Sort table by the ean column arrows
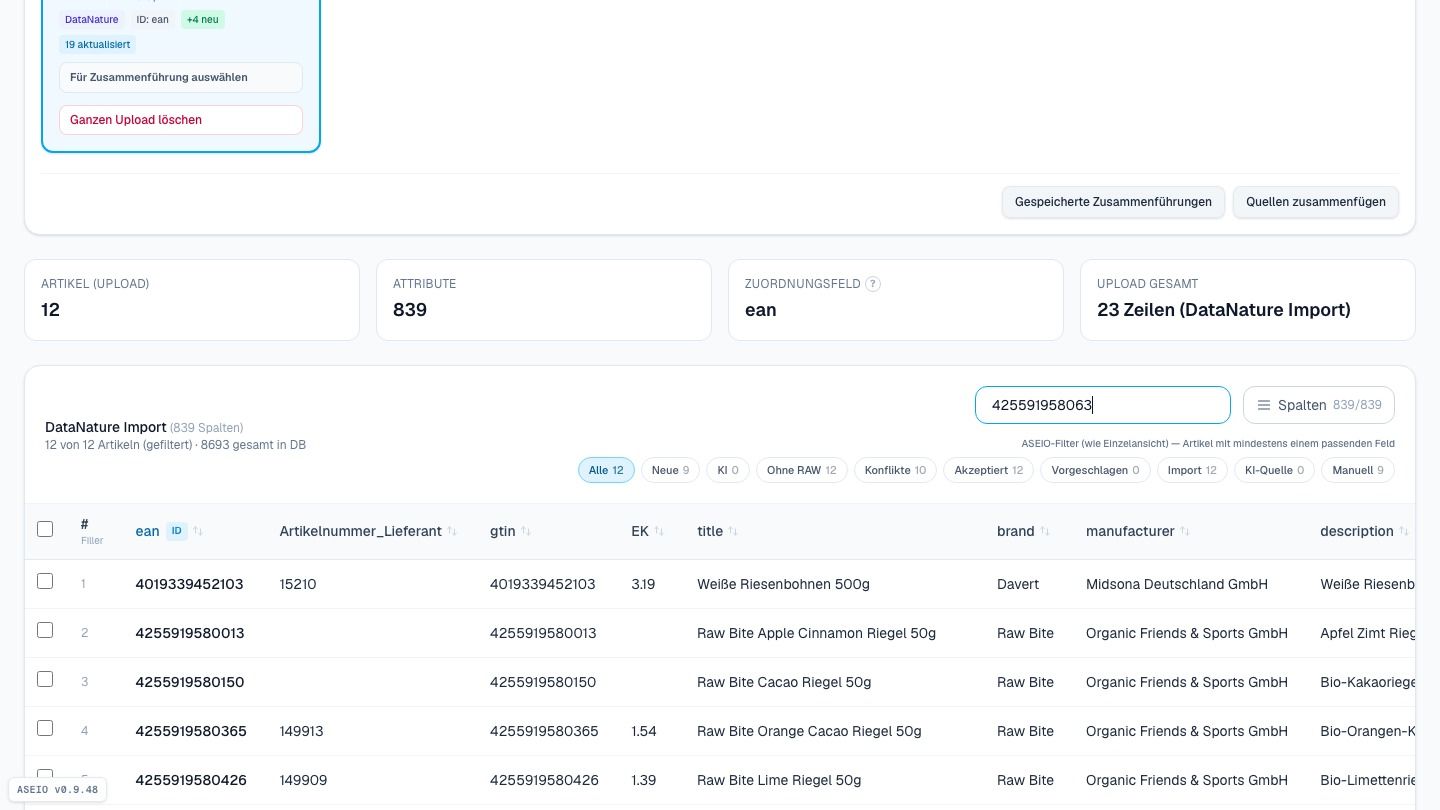The height and width of the screenshot is (810, 1440). pos(198,531)
